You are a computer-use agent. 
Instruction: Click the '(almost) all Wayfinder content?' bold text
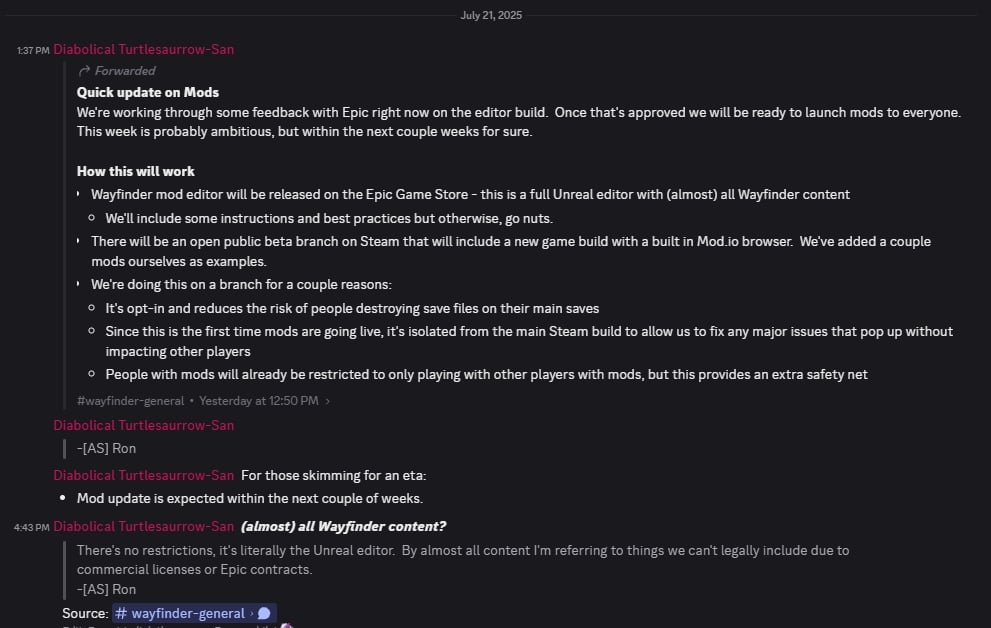pyautogui.click(x=343, y=527)
